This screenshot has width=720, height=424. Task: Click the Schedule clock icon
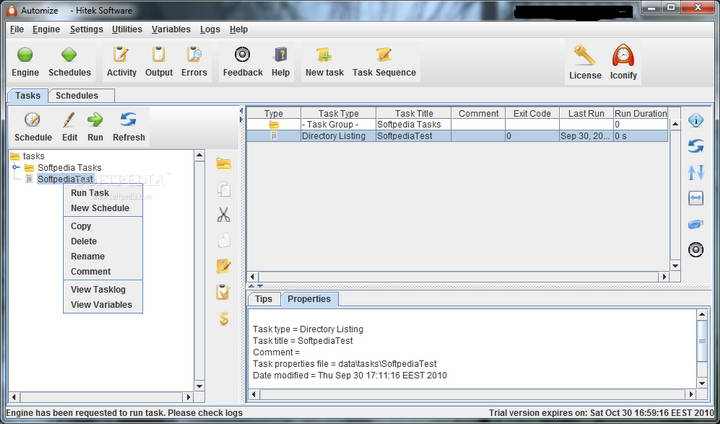point(33,120)
